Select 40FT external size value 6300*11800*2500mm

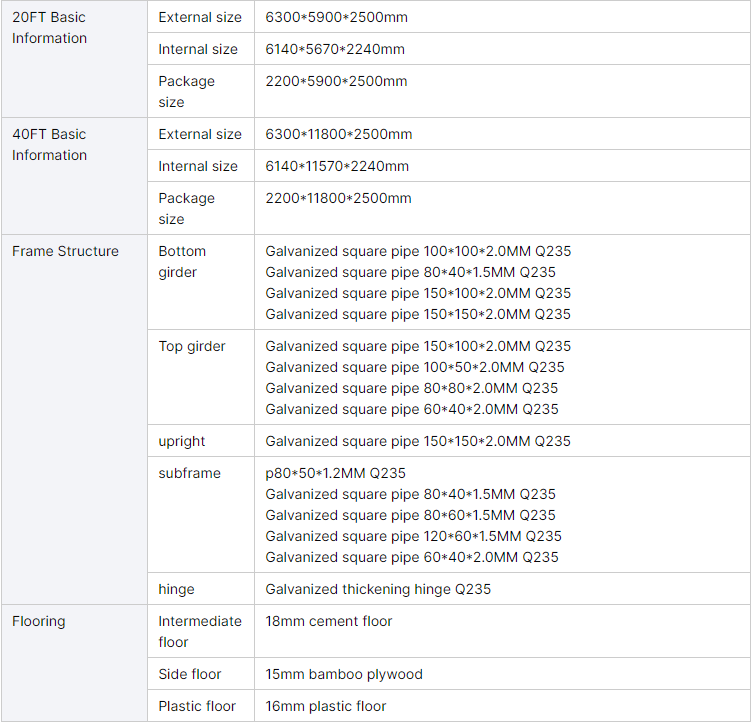point(339,134)
